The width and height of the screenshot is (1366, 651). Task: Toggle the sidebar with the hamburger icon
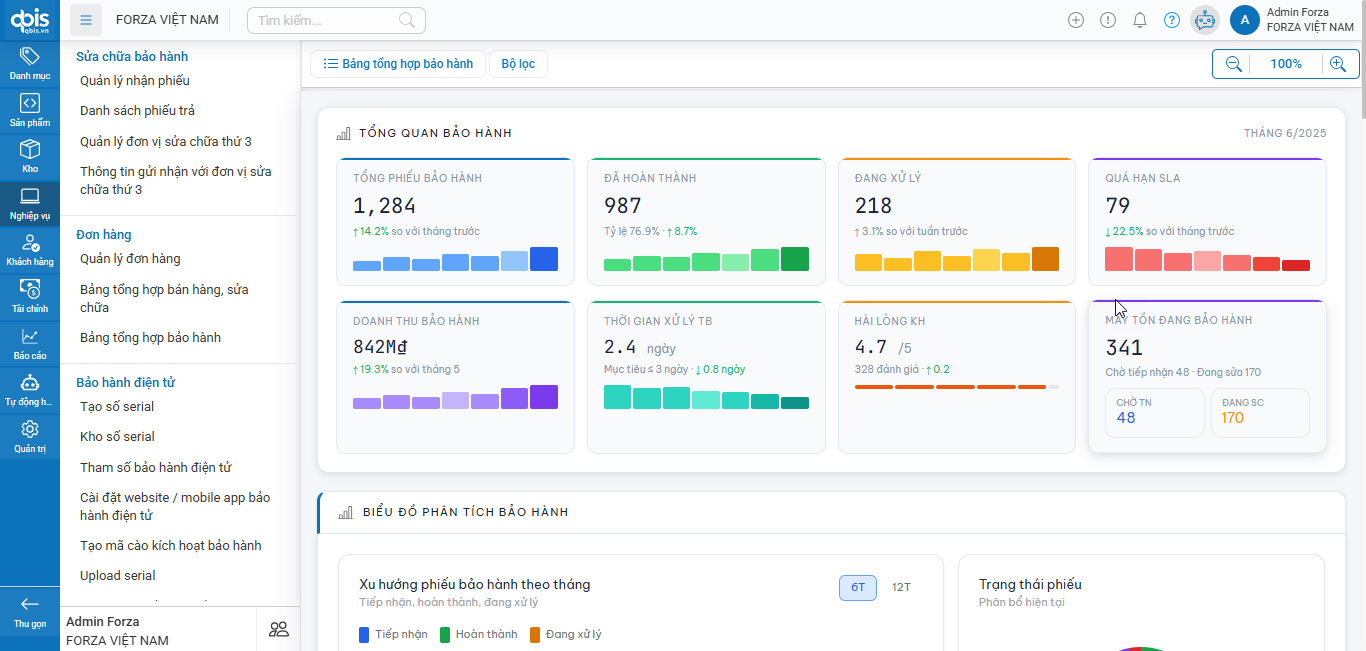[x=85, y=19]
